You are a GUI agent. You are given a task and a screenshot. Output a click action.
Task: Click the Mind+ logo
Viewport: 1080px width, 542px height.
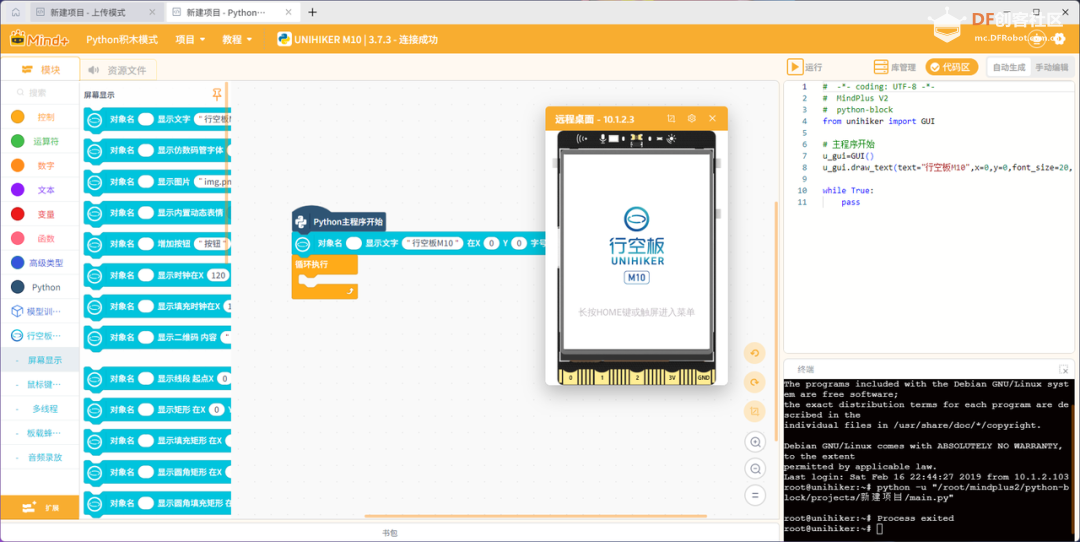39,39
